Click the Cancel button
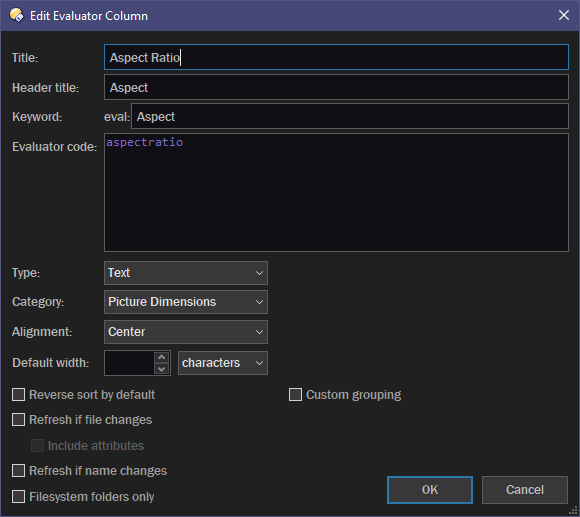Image resolution: width=580 pixels, height=517 pixels. coord(525,490)
